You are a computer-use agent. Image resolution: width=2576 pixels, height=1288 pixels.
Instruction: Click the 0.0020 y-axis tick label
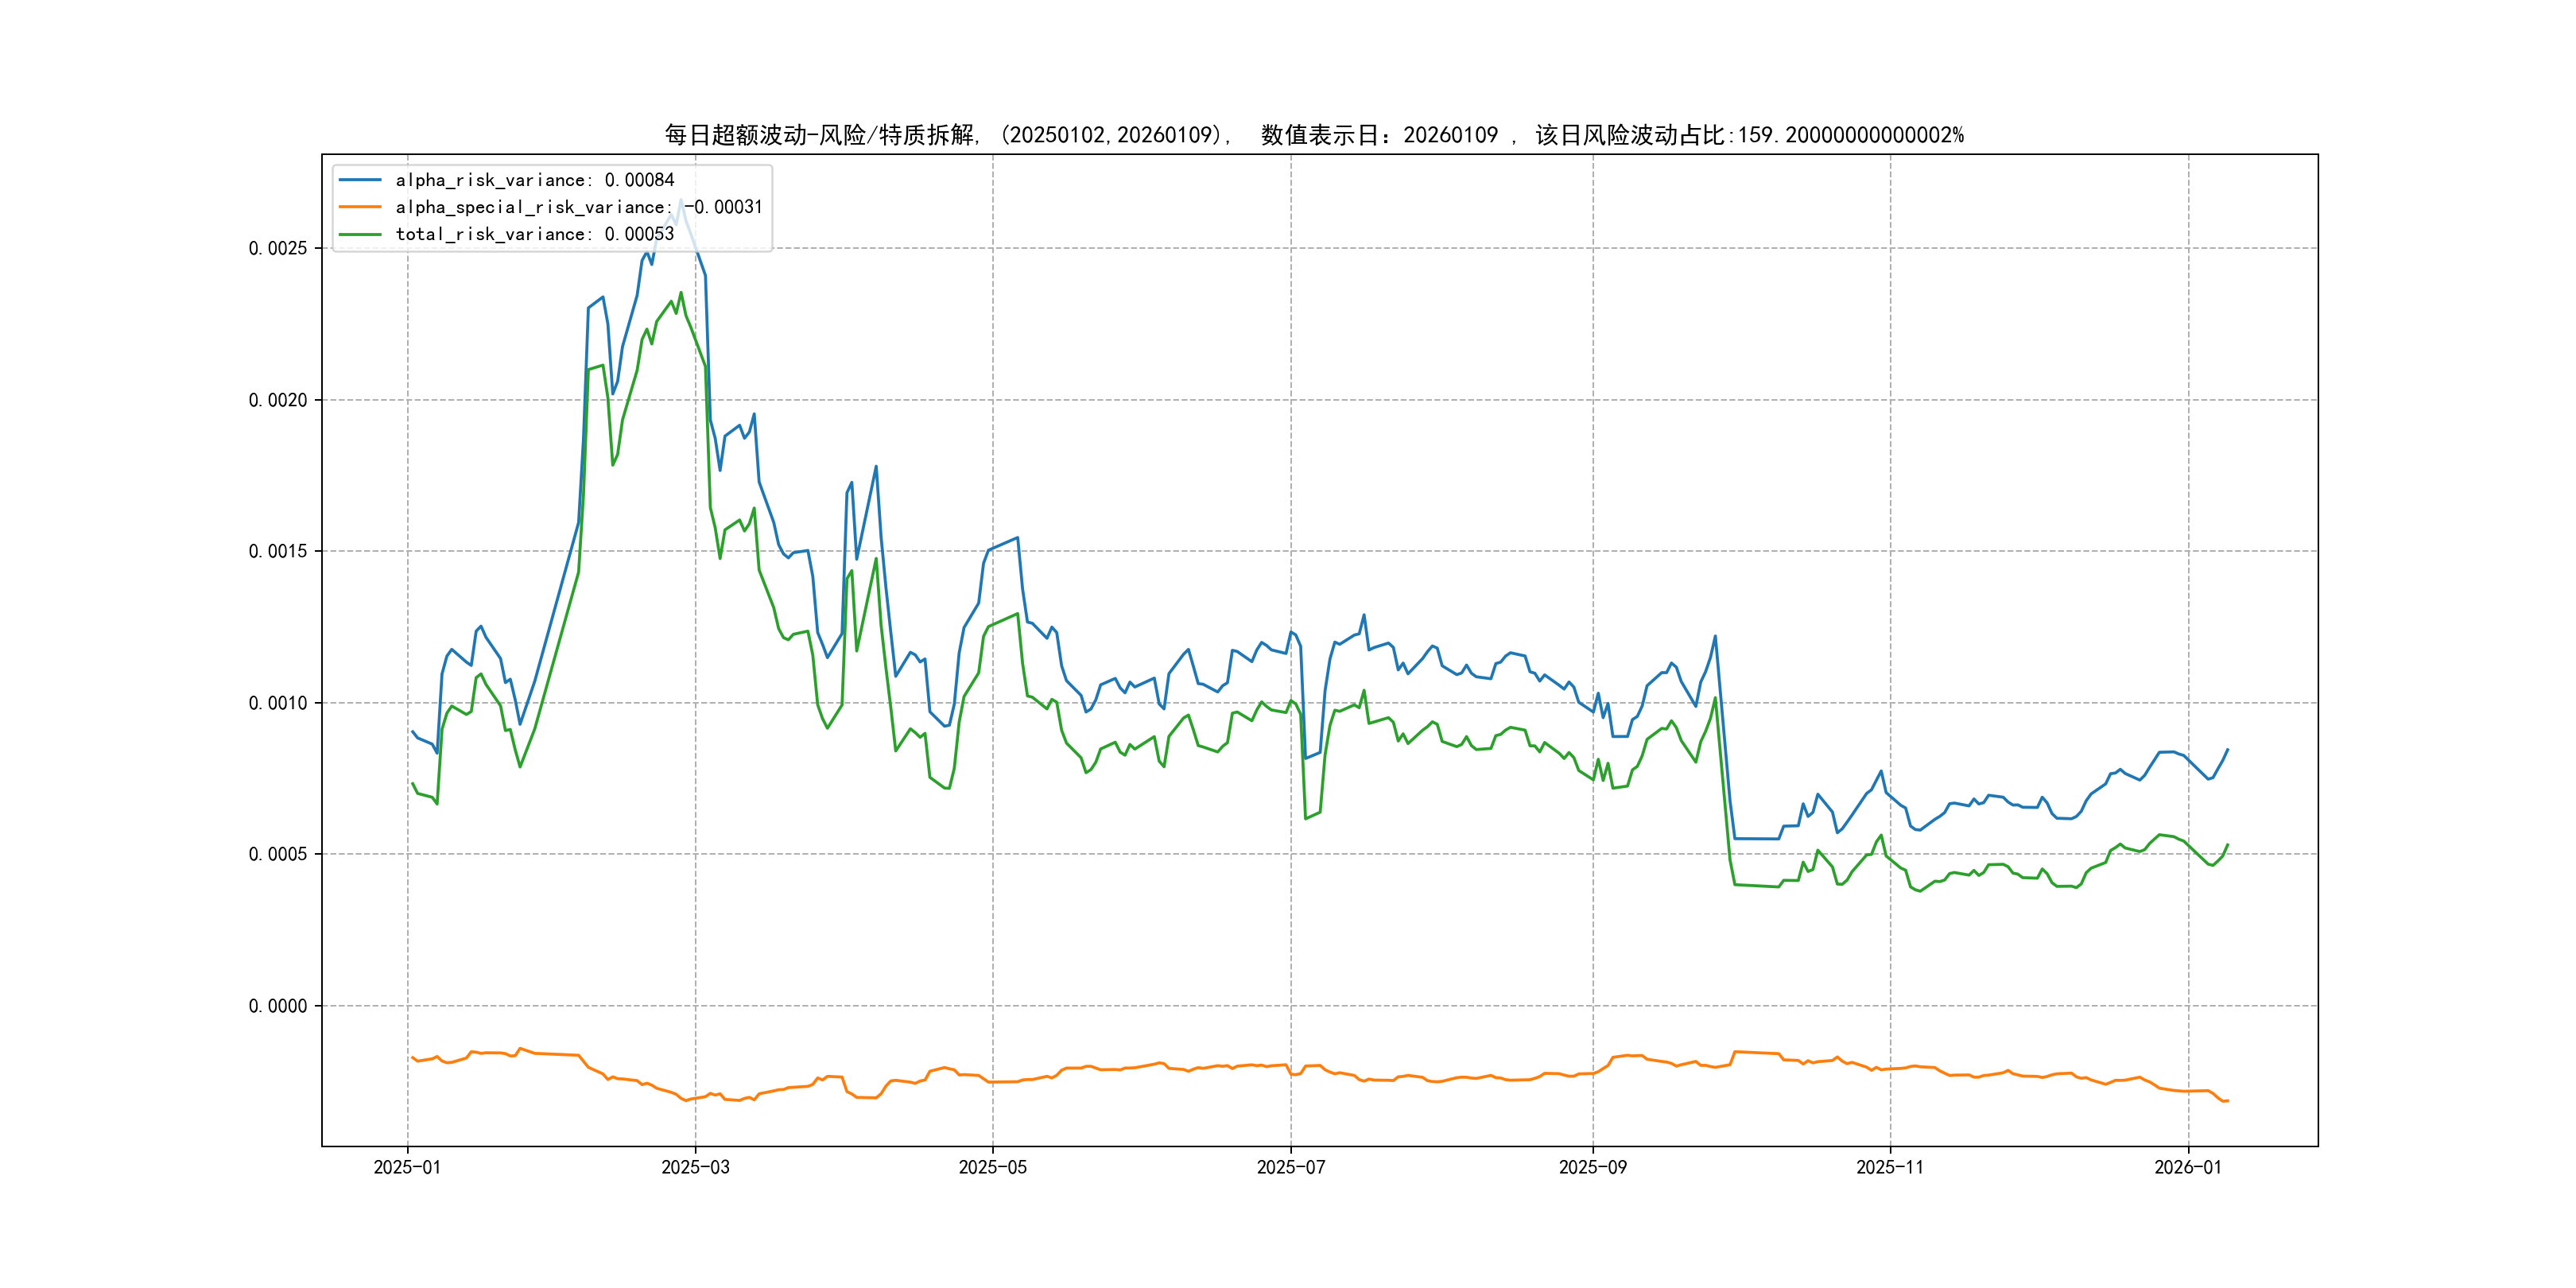(x=278, y=400)
